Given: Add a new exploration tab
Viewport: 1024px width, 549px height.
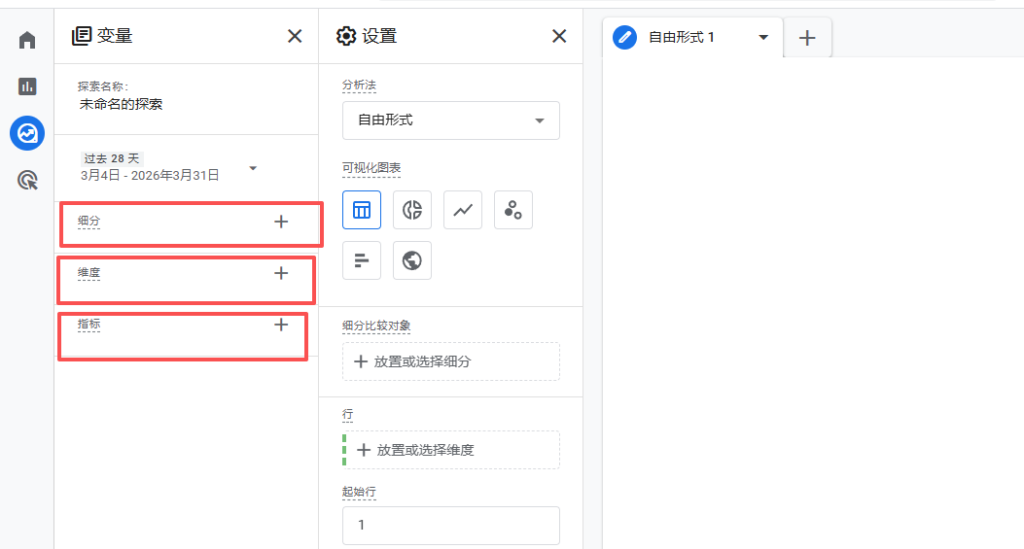Looking at the screenshot, I should pos(808,38).
